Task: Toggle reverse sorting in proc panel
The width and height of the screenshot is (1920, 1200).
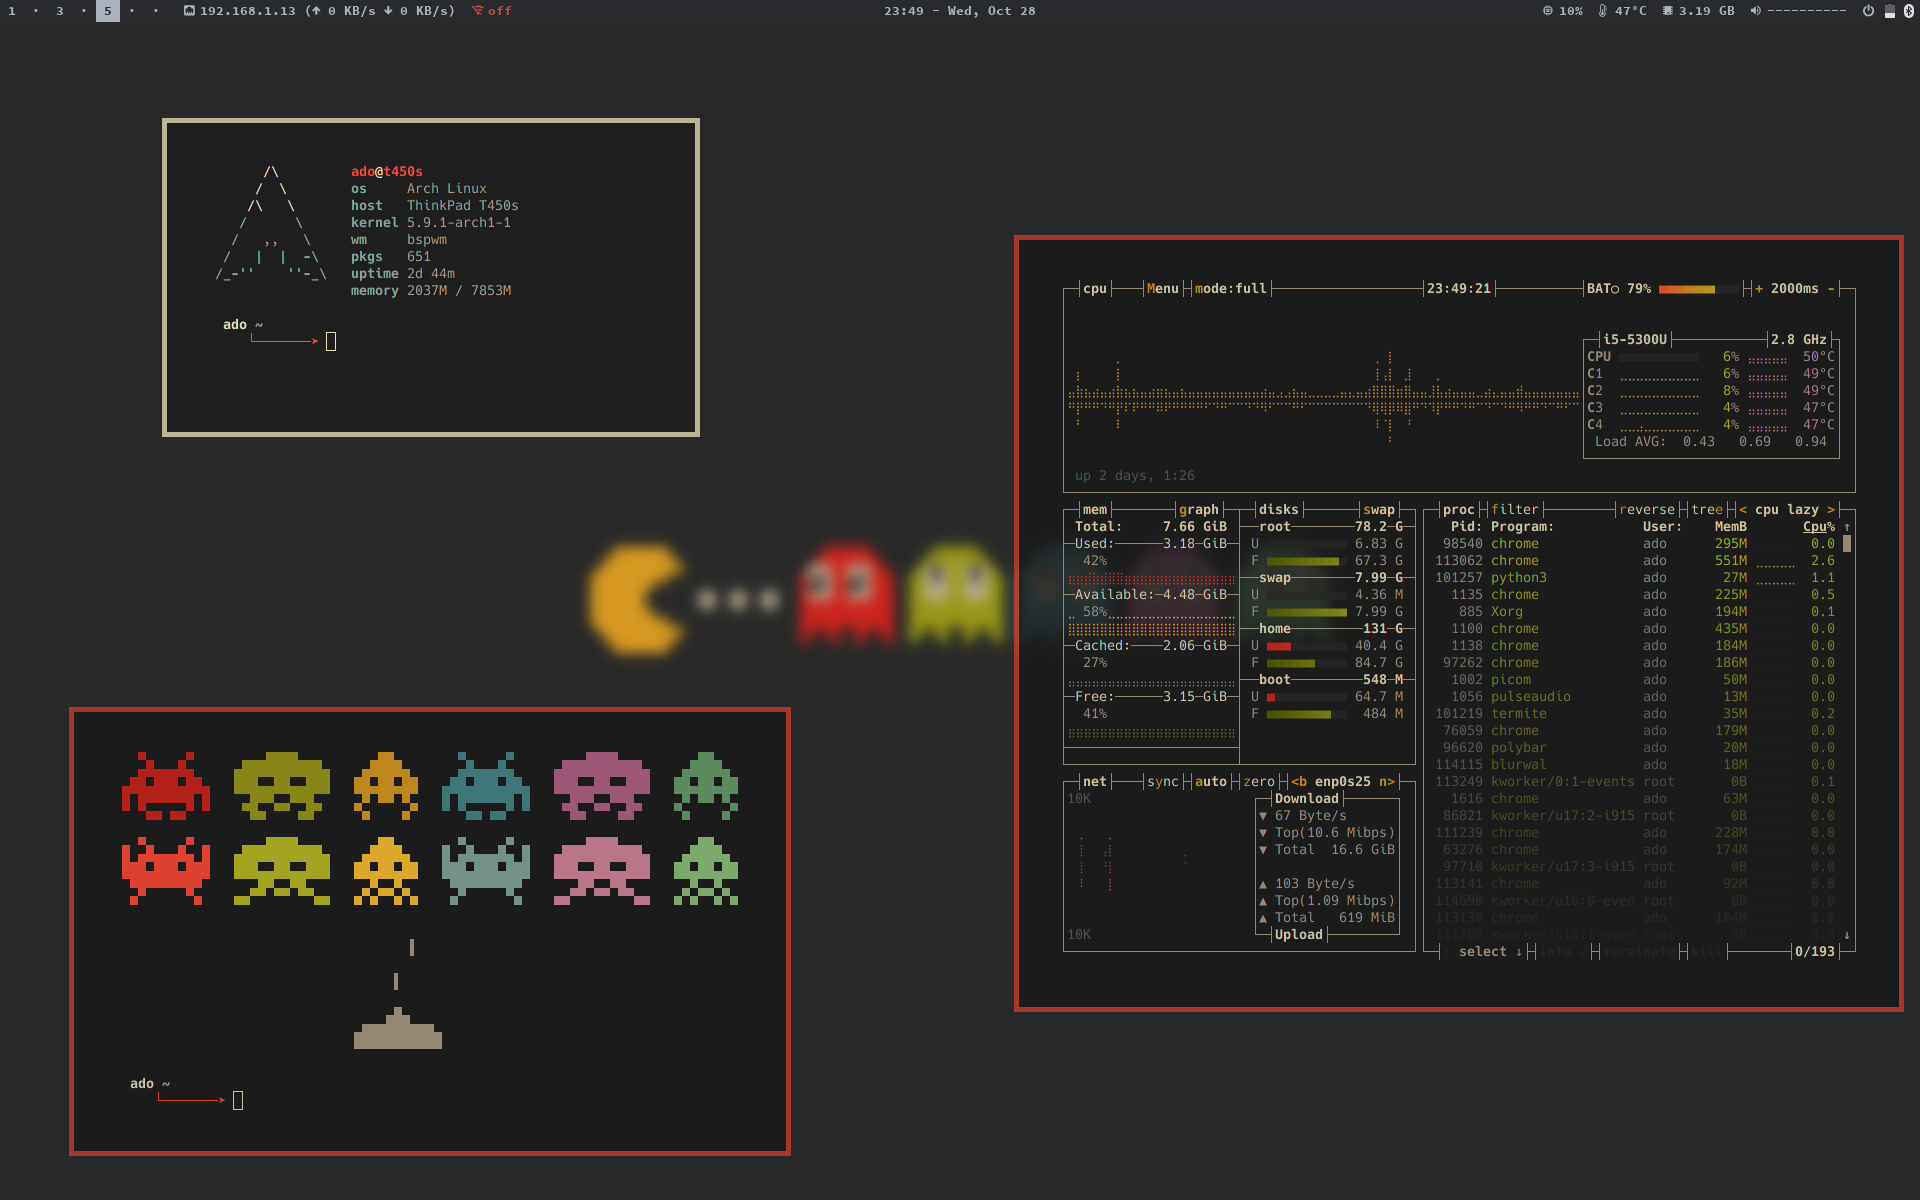Action: (1646, 510)
